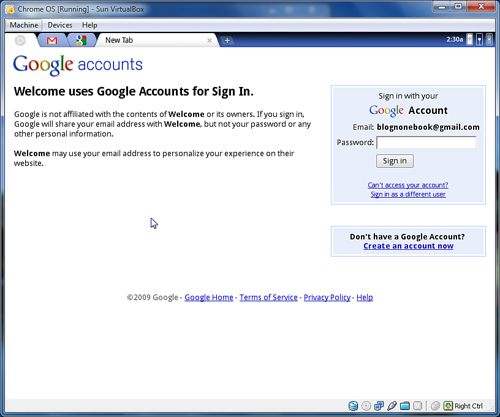This screenshot has height=417, width=500.
Task: Maximize the VirtualBox window
Action: tap(459, 7)
